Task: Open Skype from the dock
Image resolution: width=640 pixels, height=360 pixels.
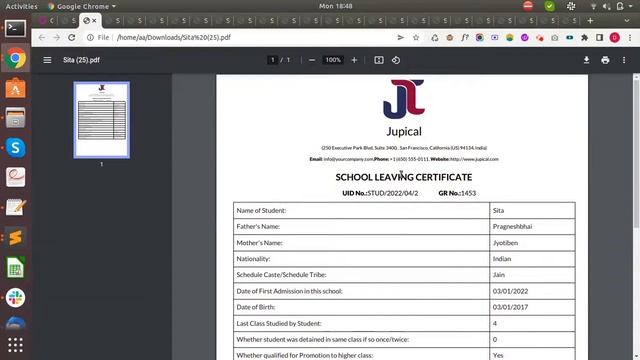Action: [16, 148]
